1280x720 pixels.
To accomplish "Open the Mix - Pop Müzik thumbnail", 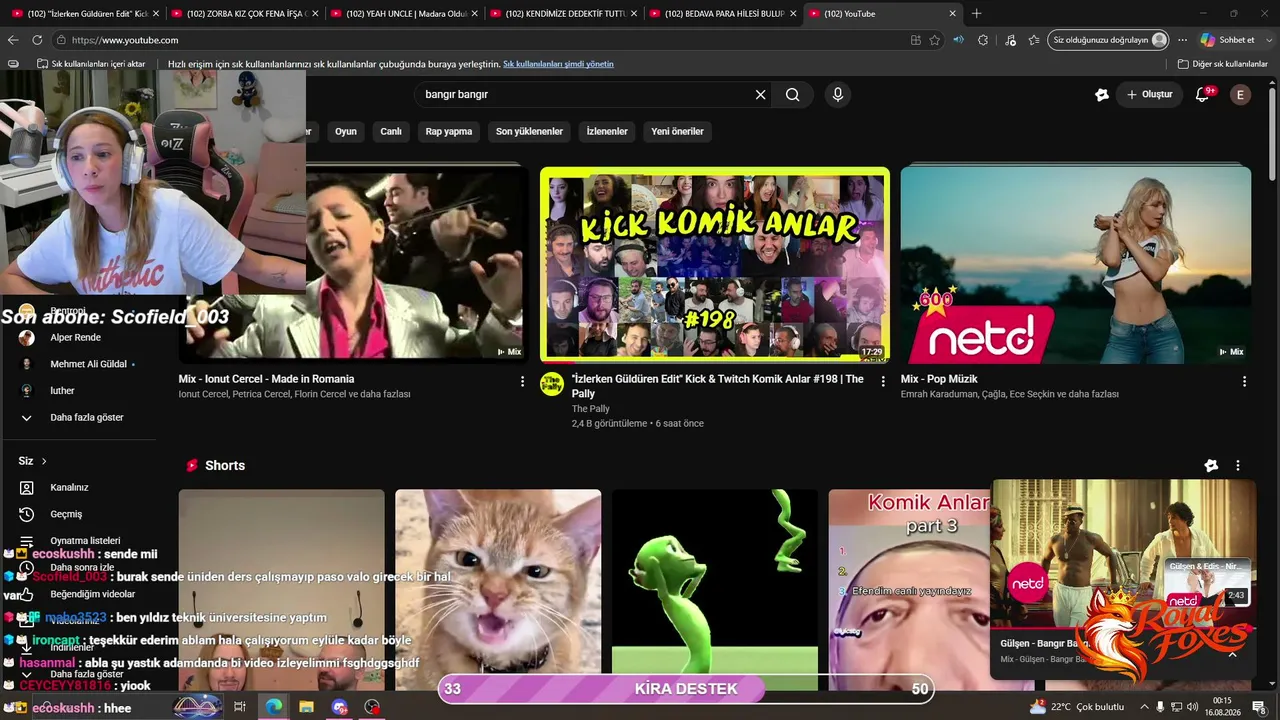I will 1076,264.
